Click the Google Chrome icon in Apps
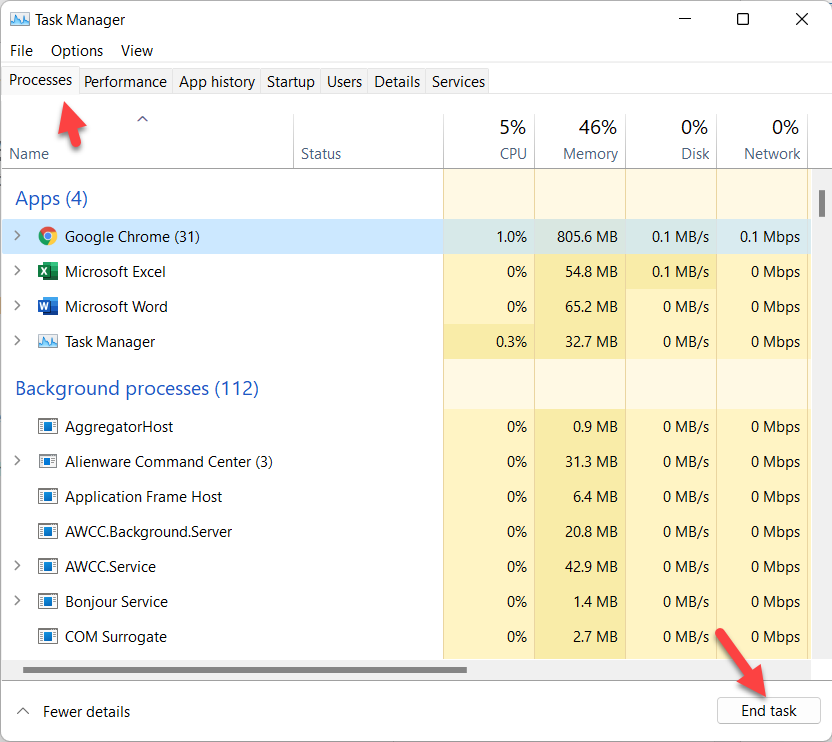 [47, 237]
